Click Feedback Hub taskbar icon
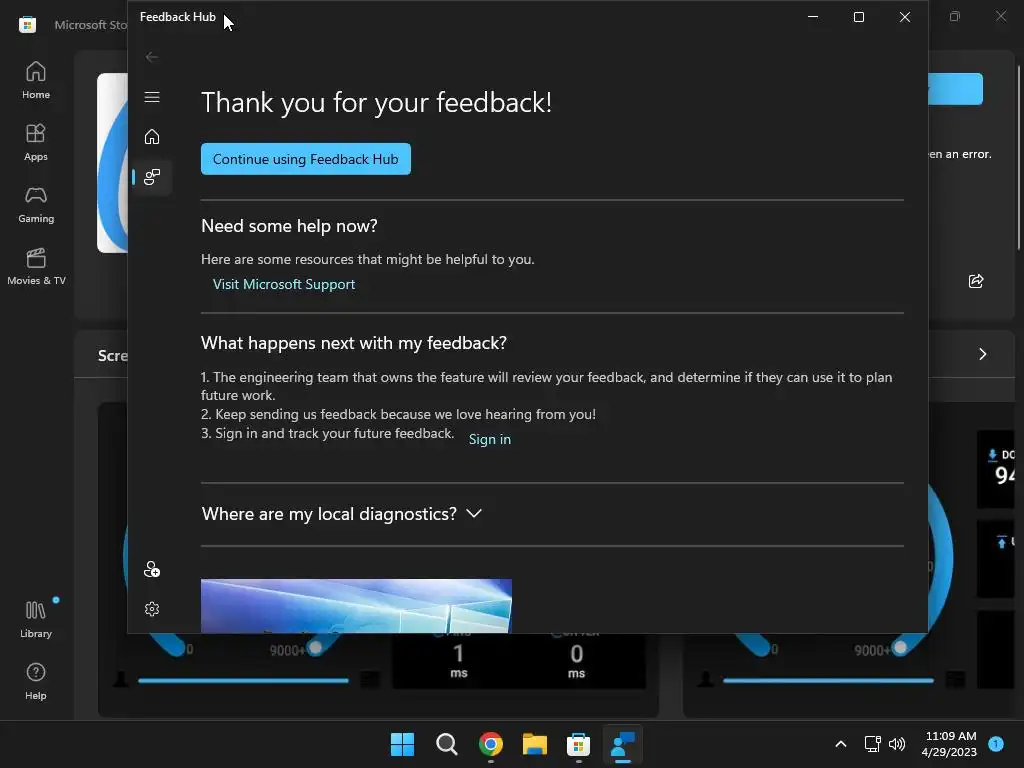Viewport: 1024px width, 768px height. coord(622,744)
